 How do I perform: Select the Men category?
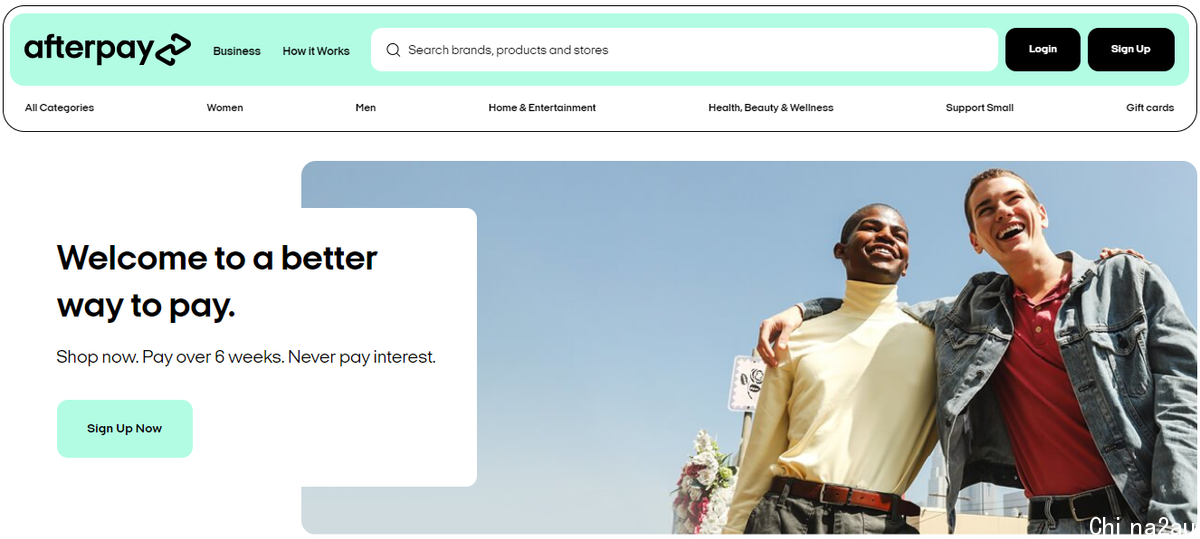click(x=366, y=108)
